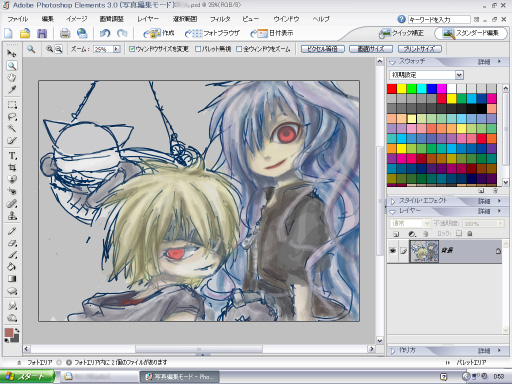Toggle the lock transparent pixels icon
The image size is (512, 384).
(x=459, y=234)
